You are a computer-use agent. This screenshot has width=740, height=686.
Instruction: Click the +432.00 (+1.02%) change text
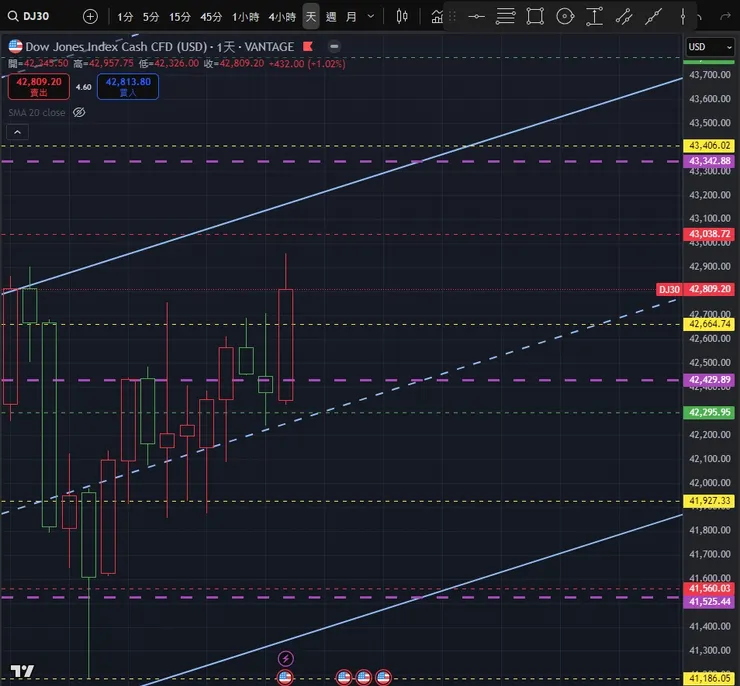click(x=307, y=64)
